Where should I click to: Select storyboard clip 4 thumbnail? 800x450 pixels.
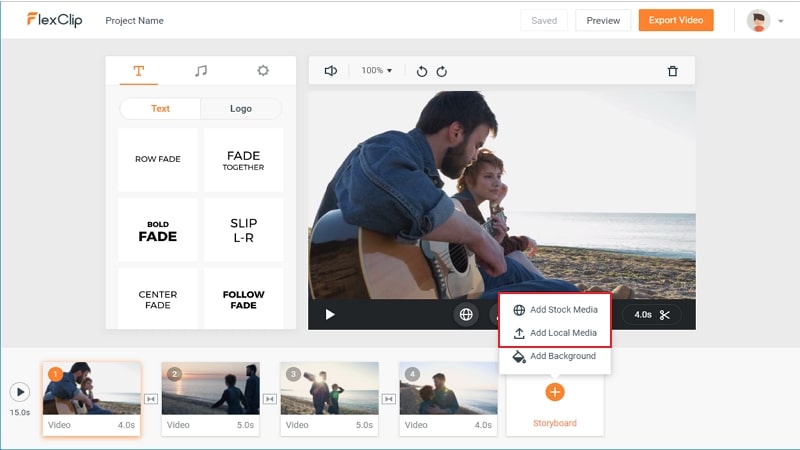(x=448, y=388)
